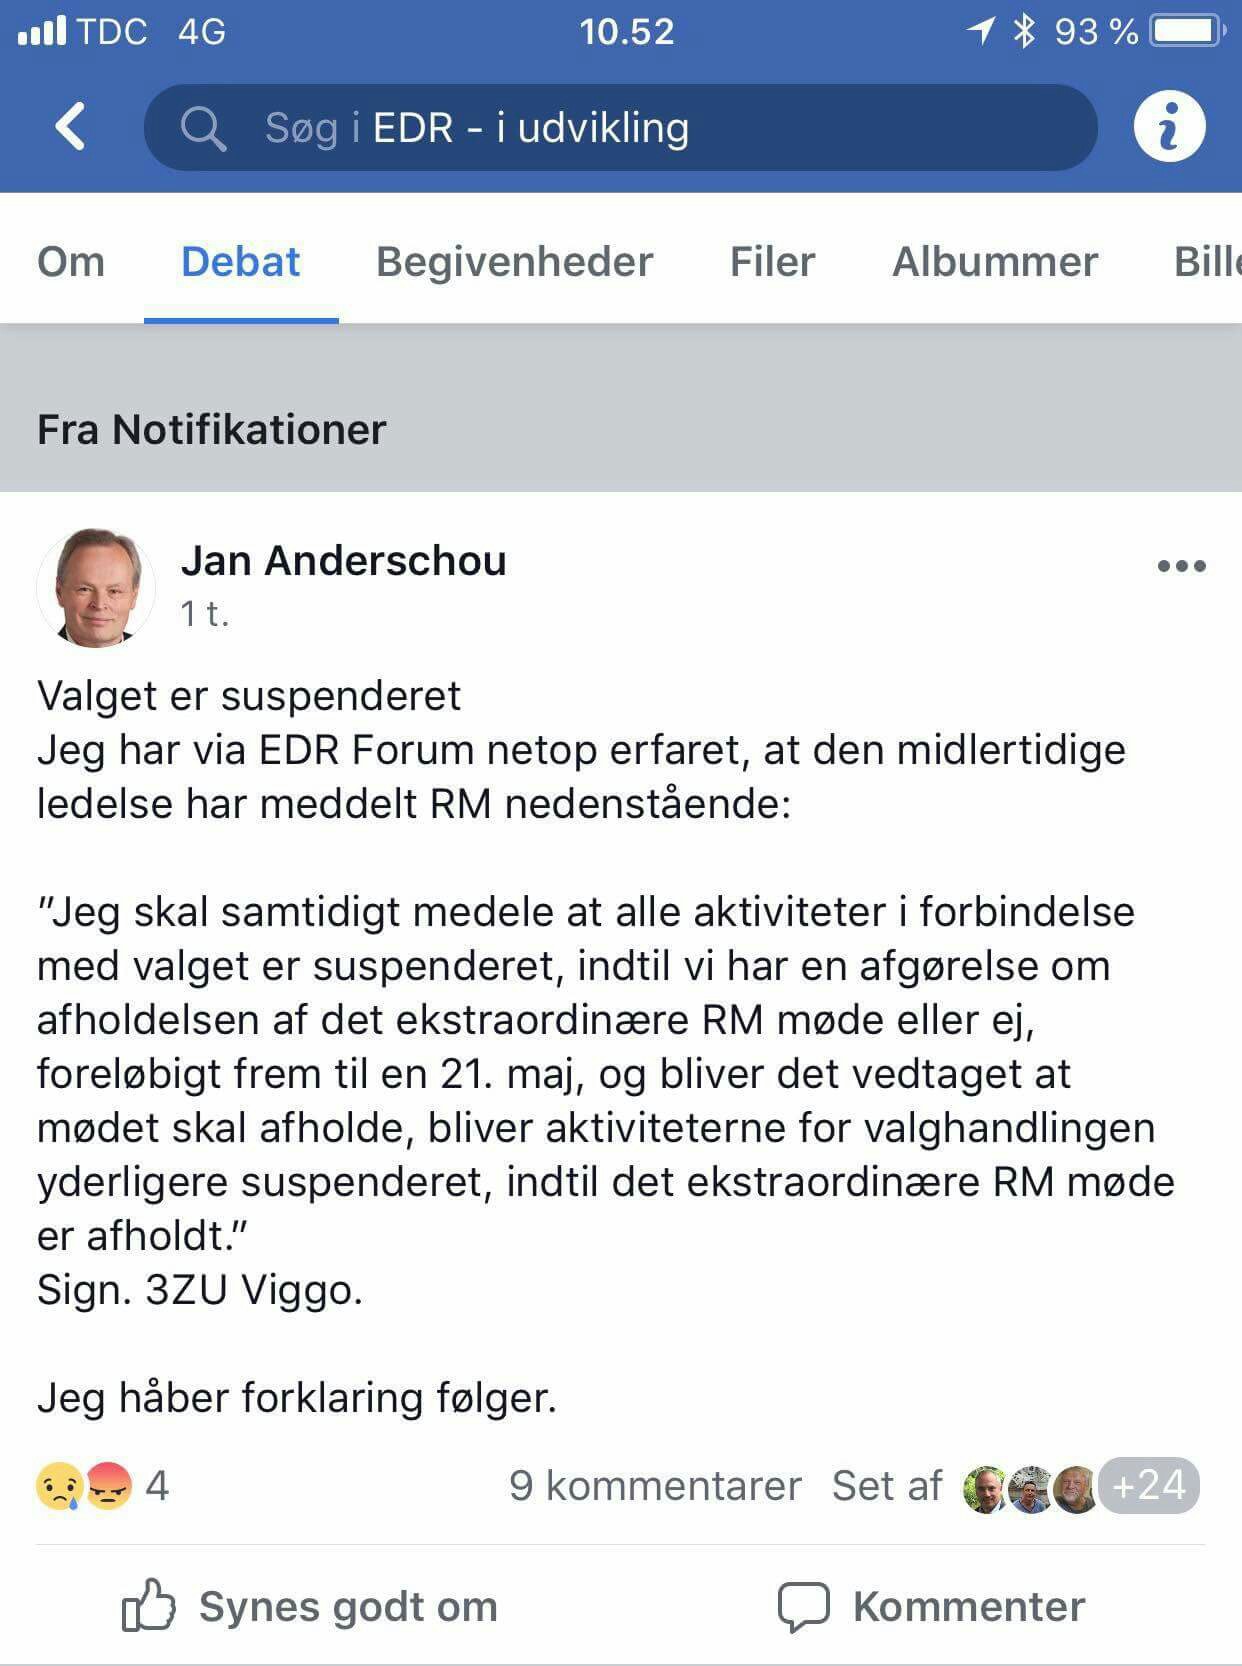Open group info via the i icon

tap(1169, 127)
